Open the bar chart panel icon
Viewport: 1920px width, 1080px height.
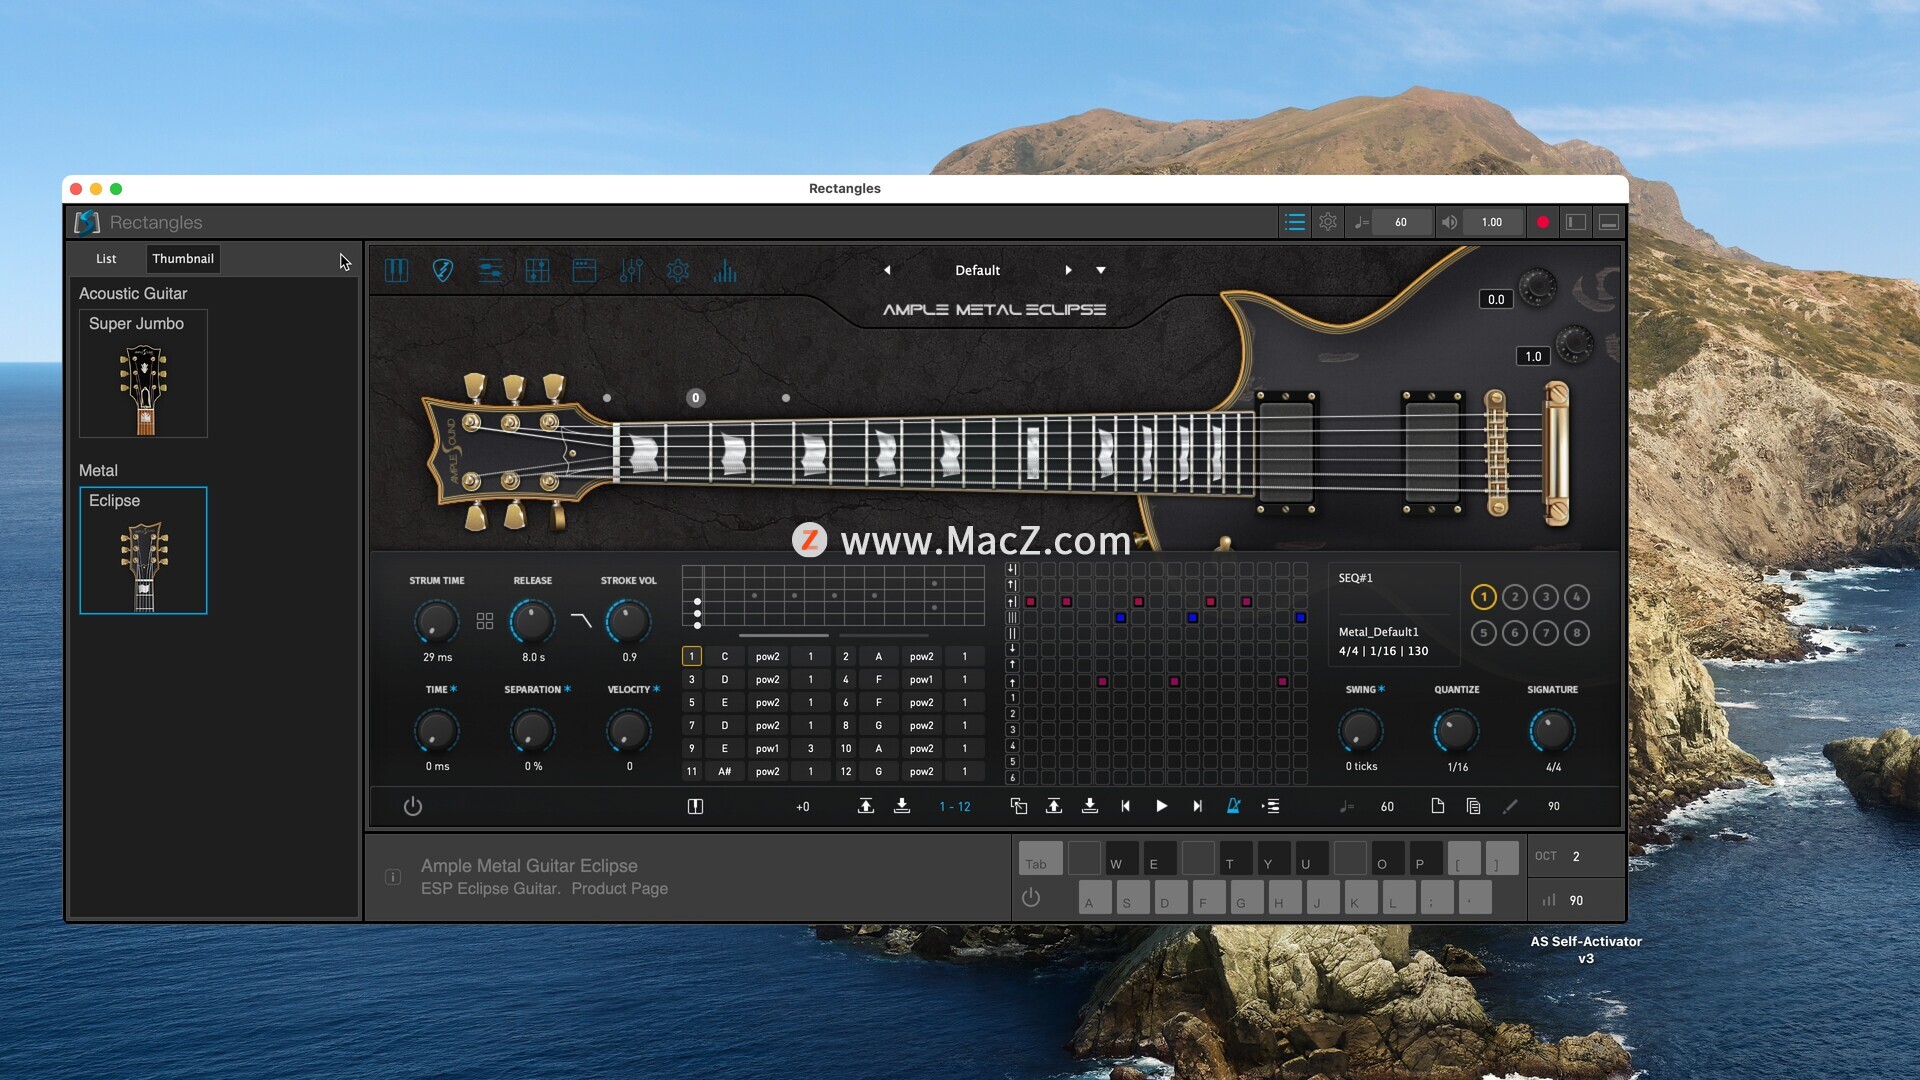725,270
